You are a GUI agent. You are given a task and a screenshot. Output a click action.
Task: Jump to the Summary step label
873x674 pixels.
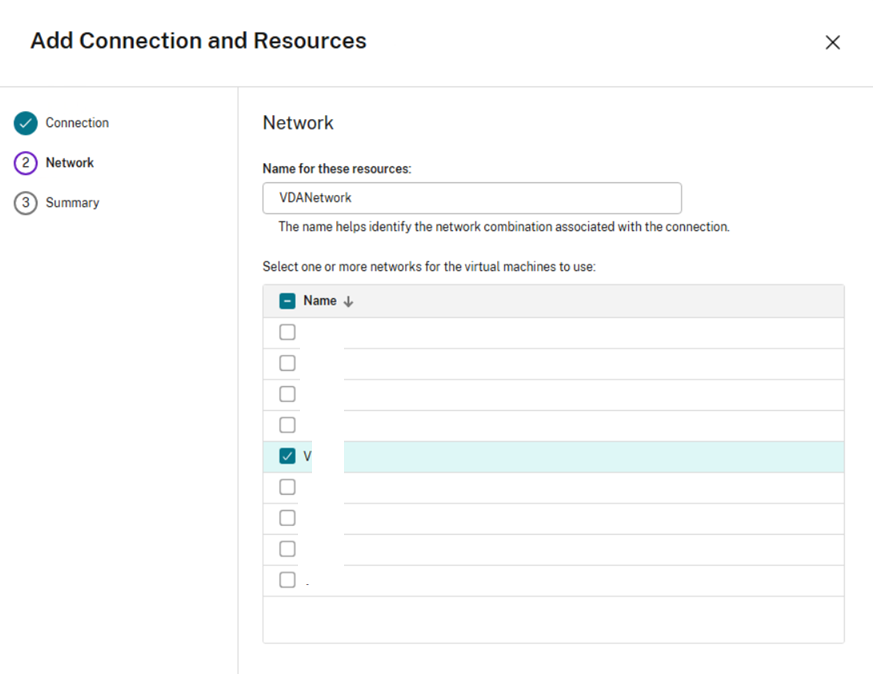(72, 203)
